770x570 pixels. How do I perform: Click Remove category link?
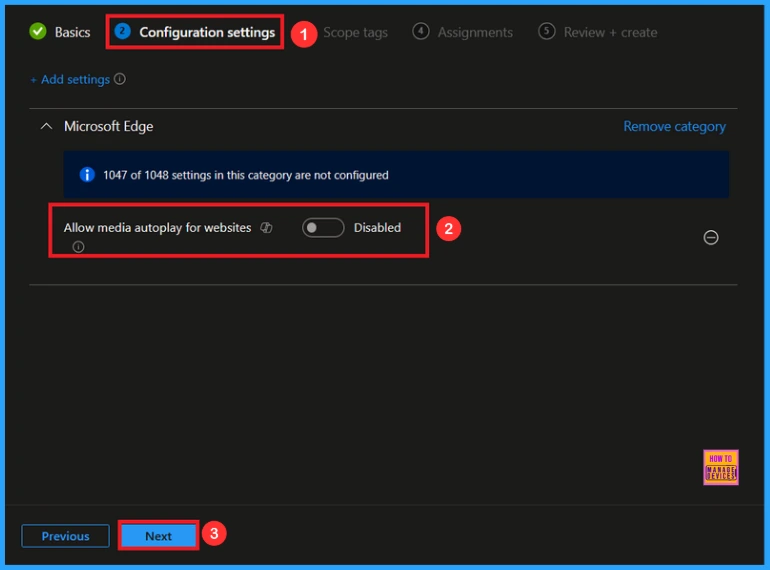click(674, 127)
